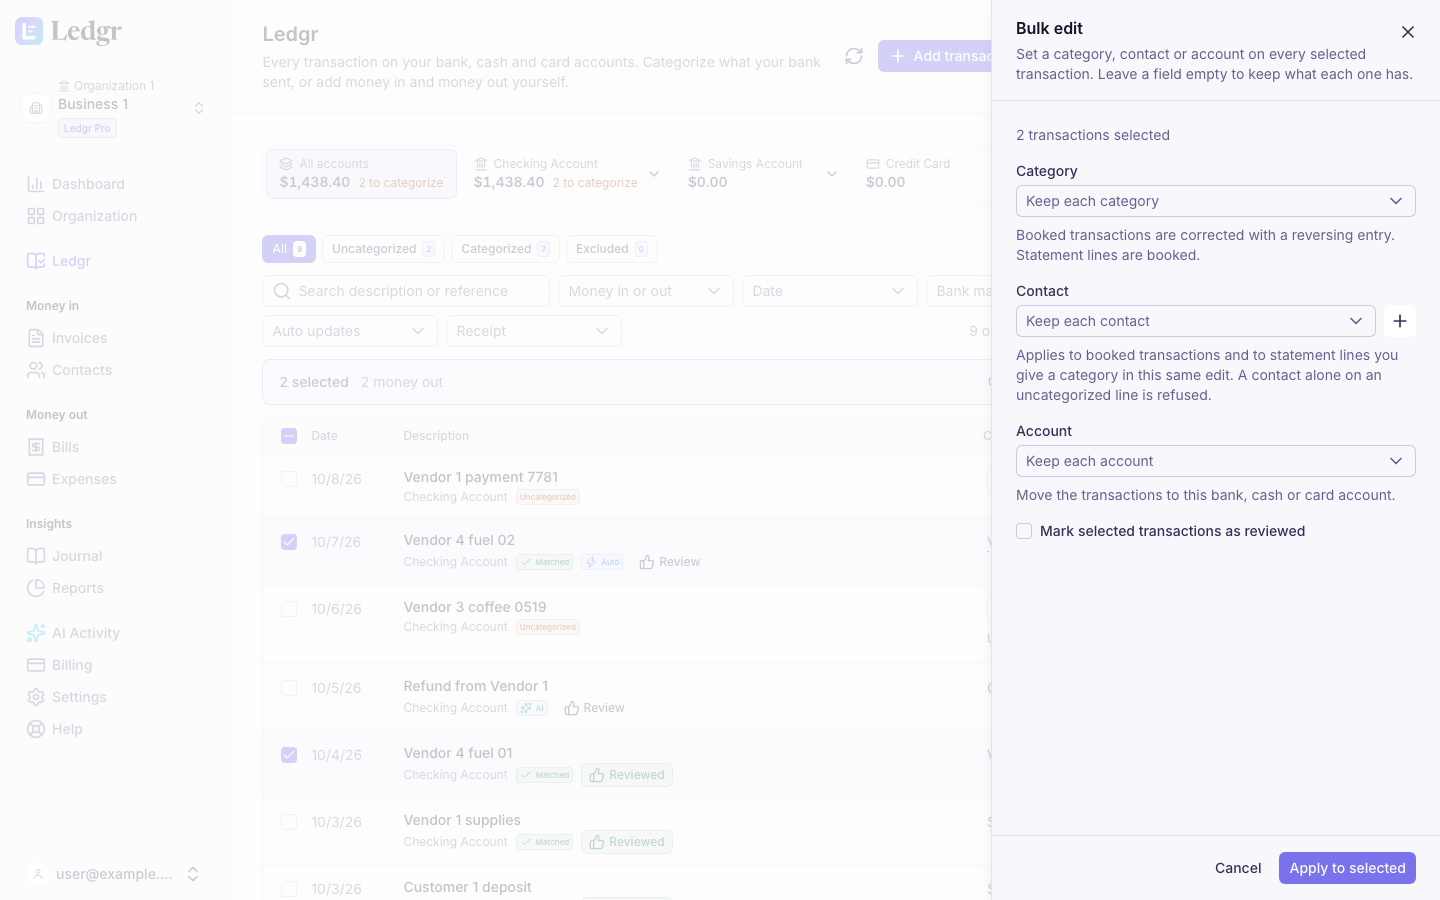Select the Vendor 1 payment 7781 row checkbox
1440x900 pixels.
pyautogui.click(x=289, y=479)
